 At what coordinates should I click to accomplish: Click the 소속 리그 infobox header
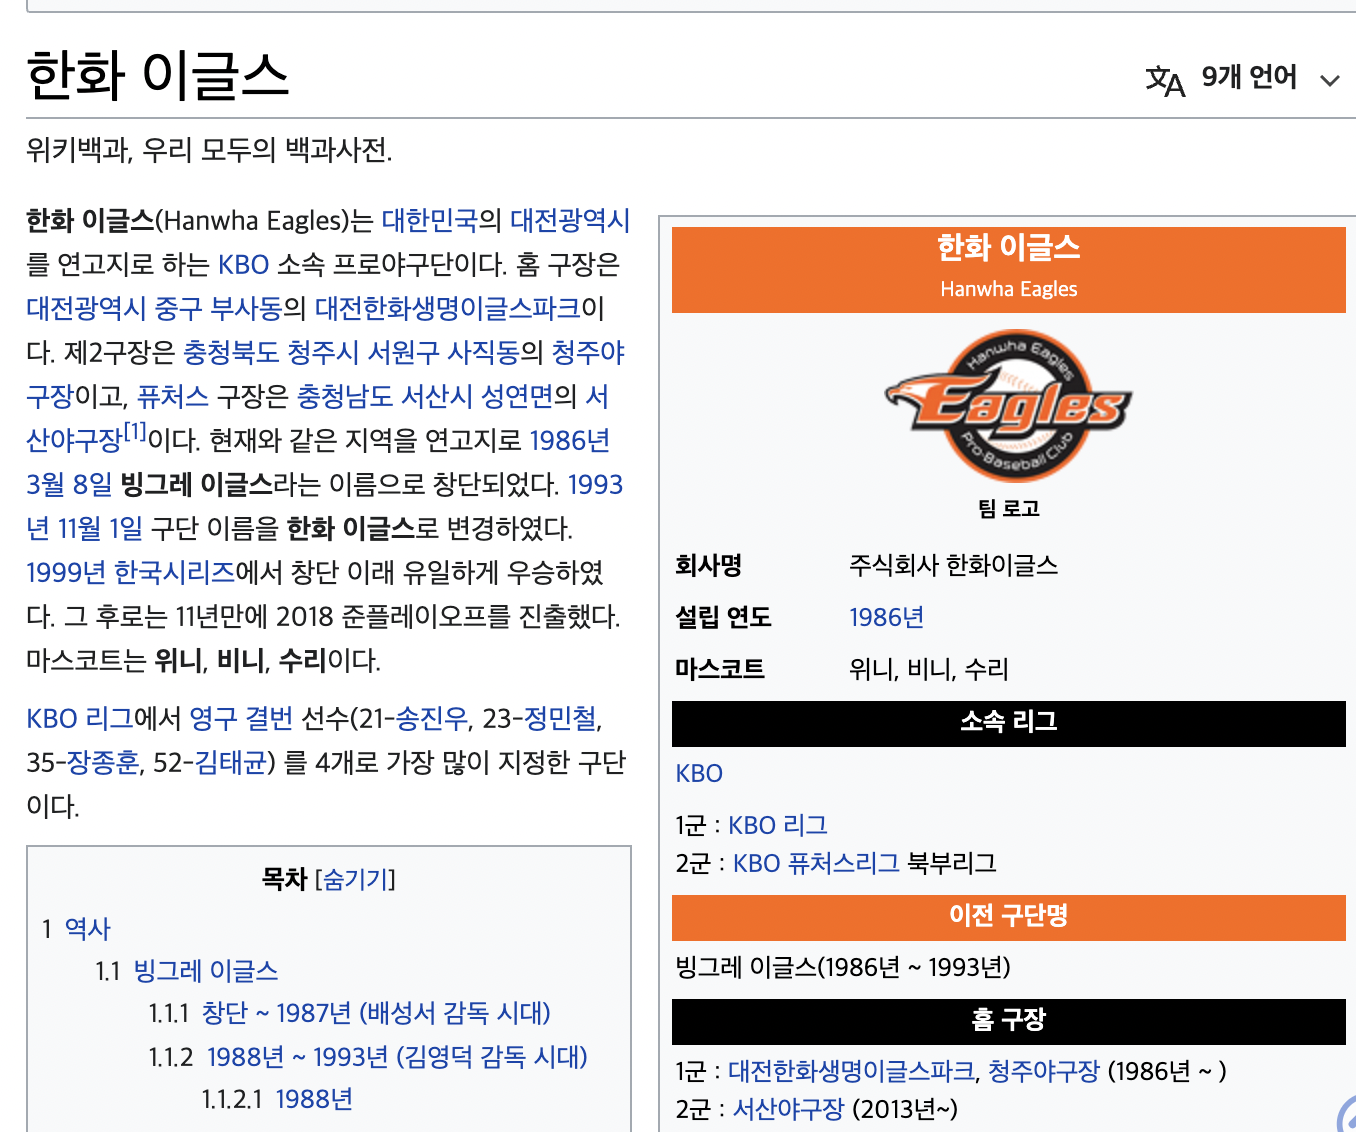1009,722
